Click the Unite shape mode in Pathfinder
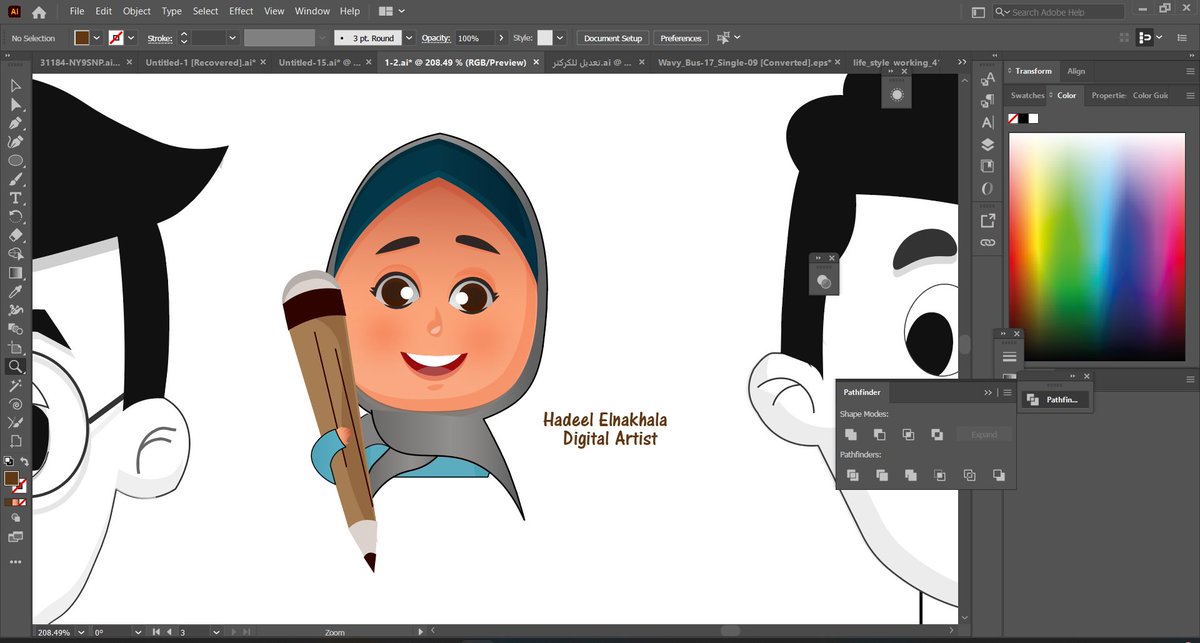 [851, 434]
